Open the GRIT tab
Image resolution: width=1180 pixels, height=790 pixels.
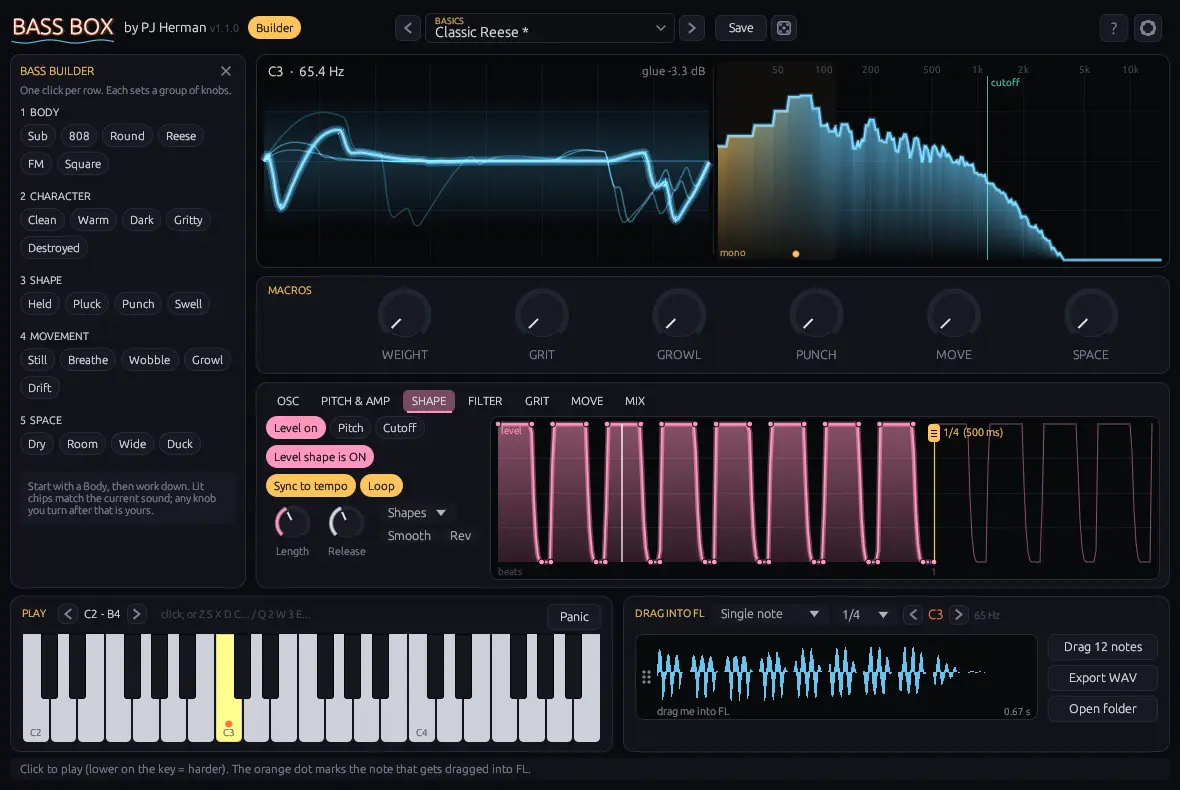(537, 401)
